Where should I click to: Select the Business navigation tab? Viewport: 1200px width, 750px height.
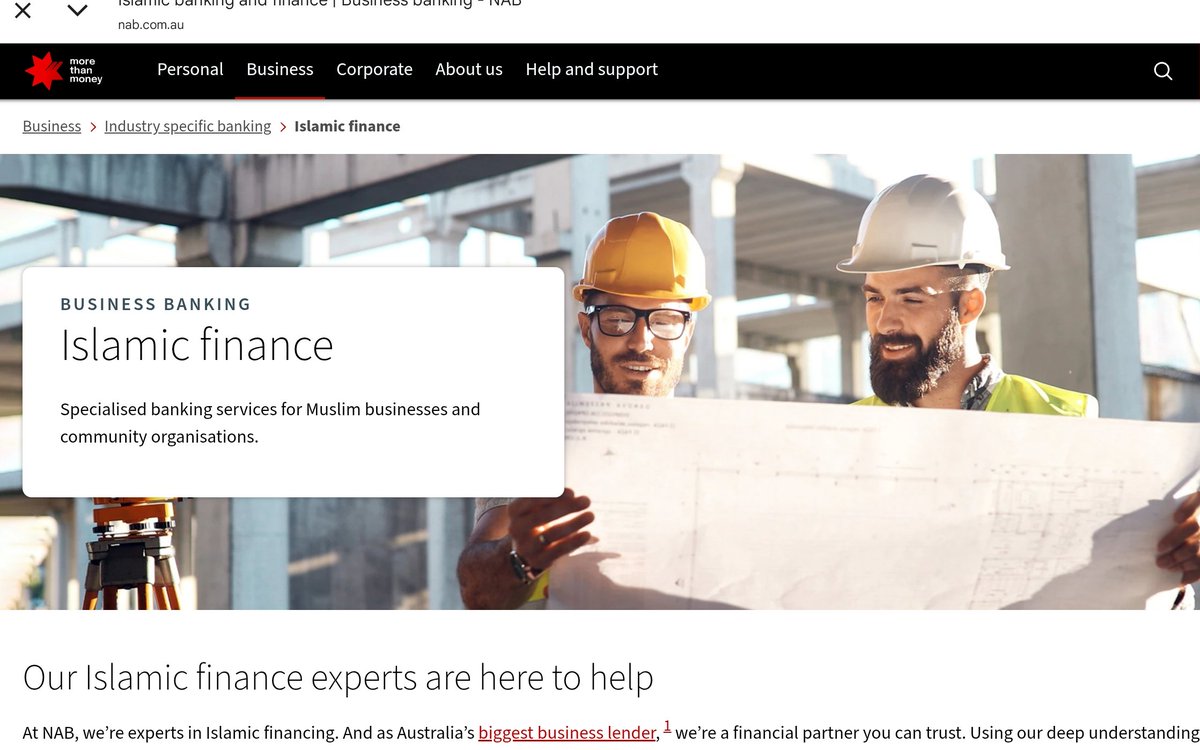point(280,69)
